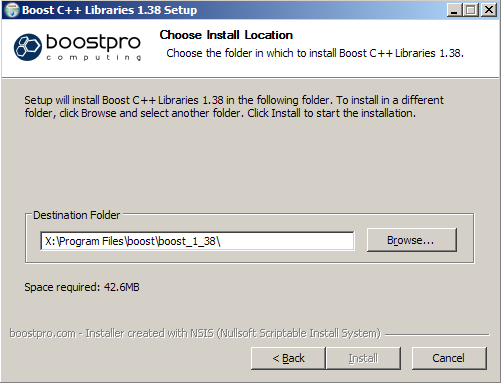Click the boostpro computing logo

pos(77,47)
